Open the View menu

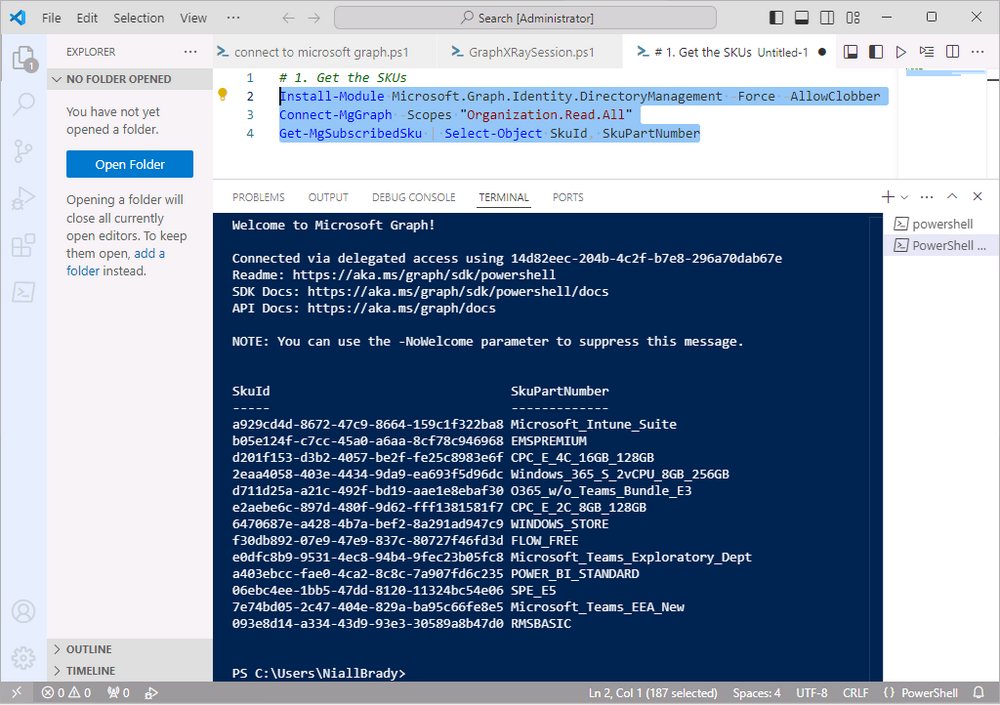[193, 18]
